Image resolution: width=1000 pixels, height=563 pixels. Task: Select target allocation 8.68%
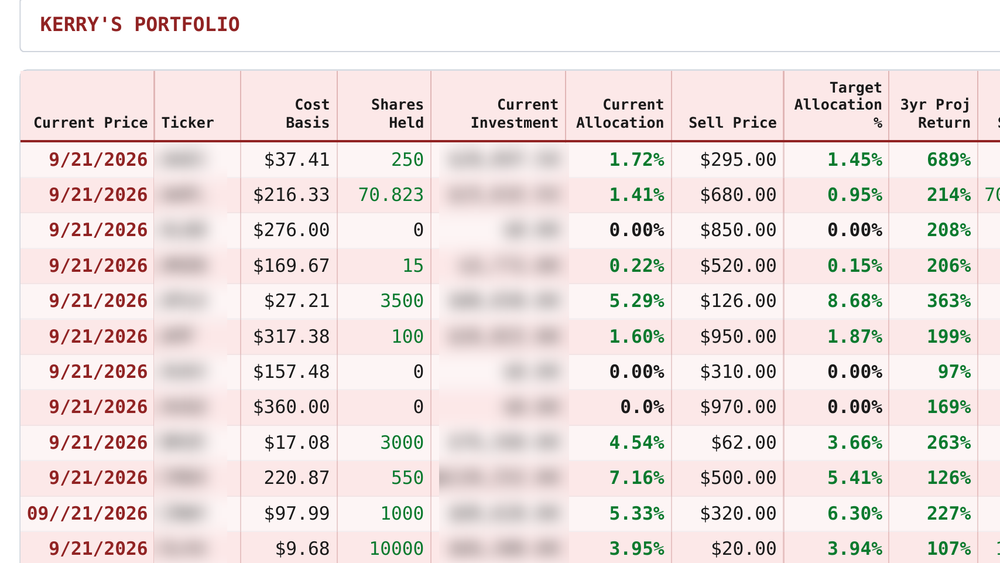[855, 300]
